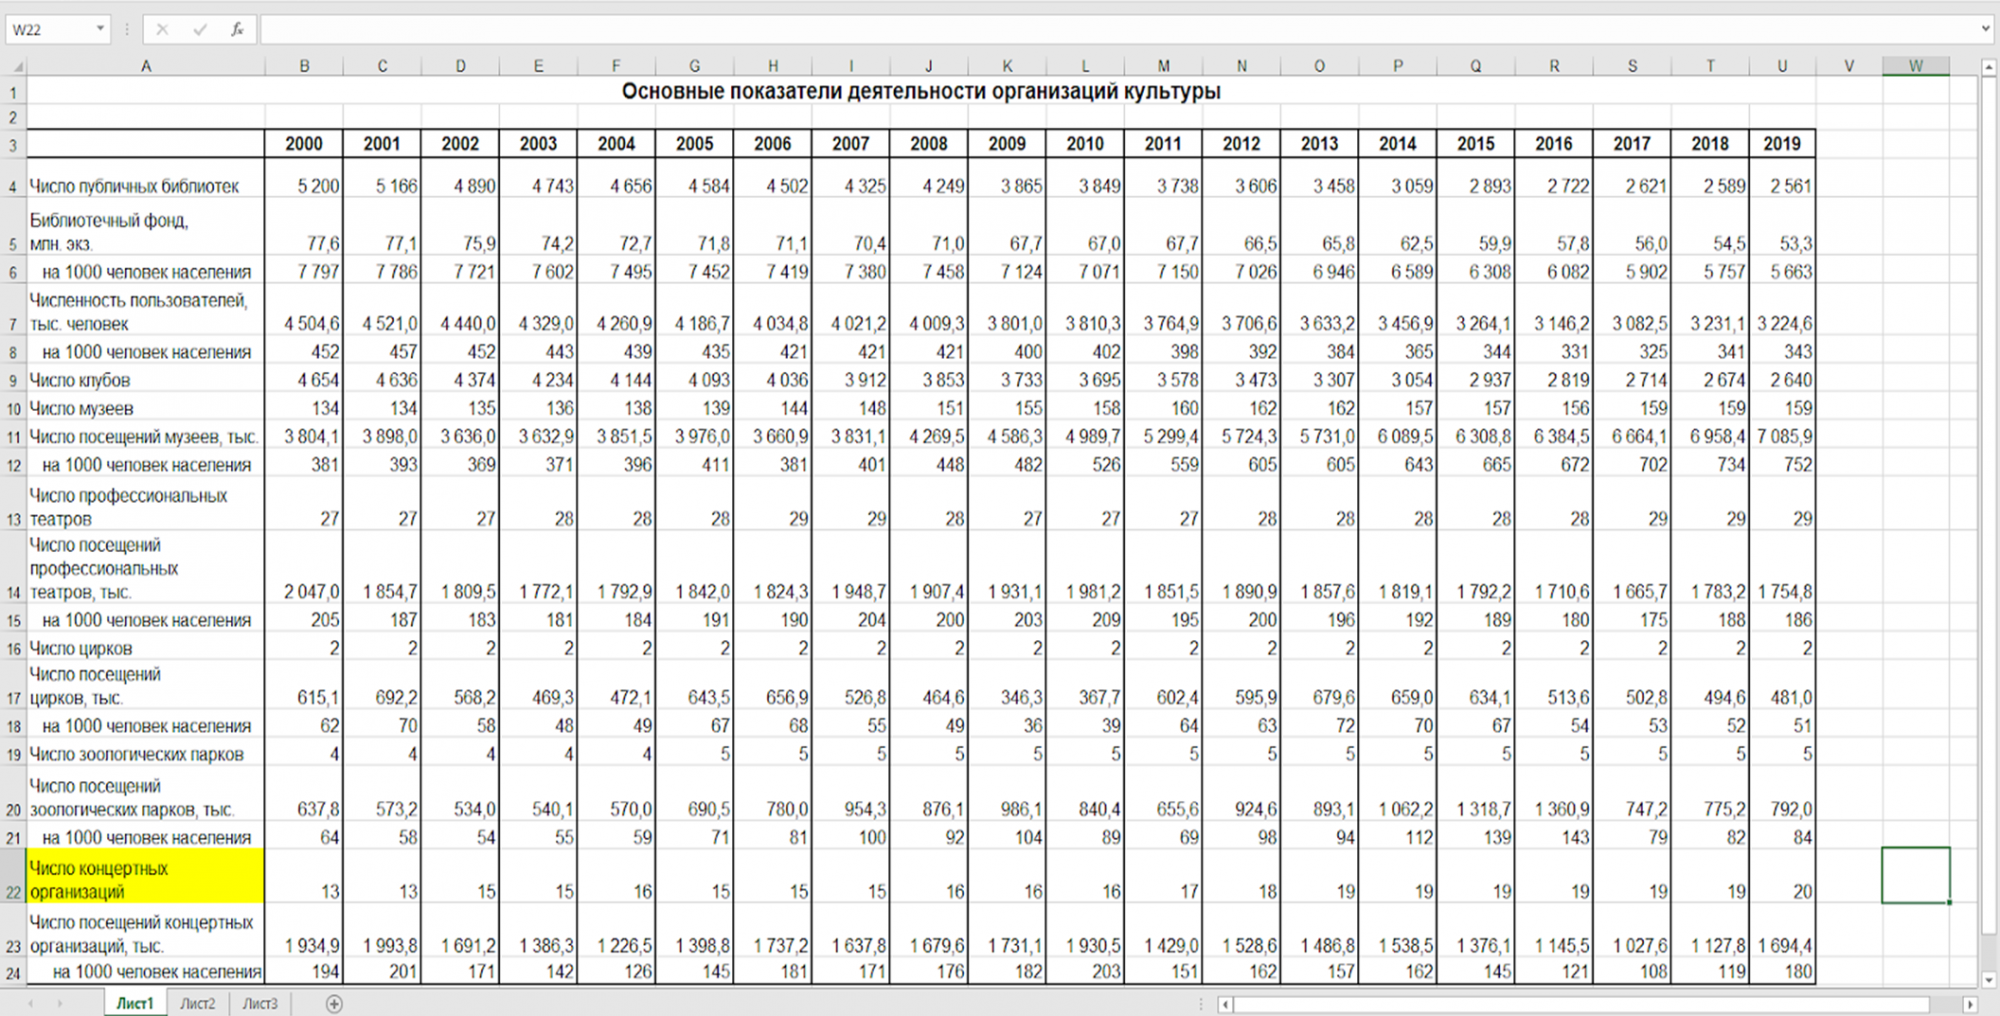
Task: Click cell 'Число посещений музеев, тыс.'
Action: click(146, 437)
